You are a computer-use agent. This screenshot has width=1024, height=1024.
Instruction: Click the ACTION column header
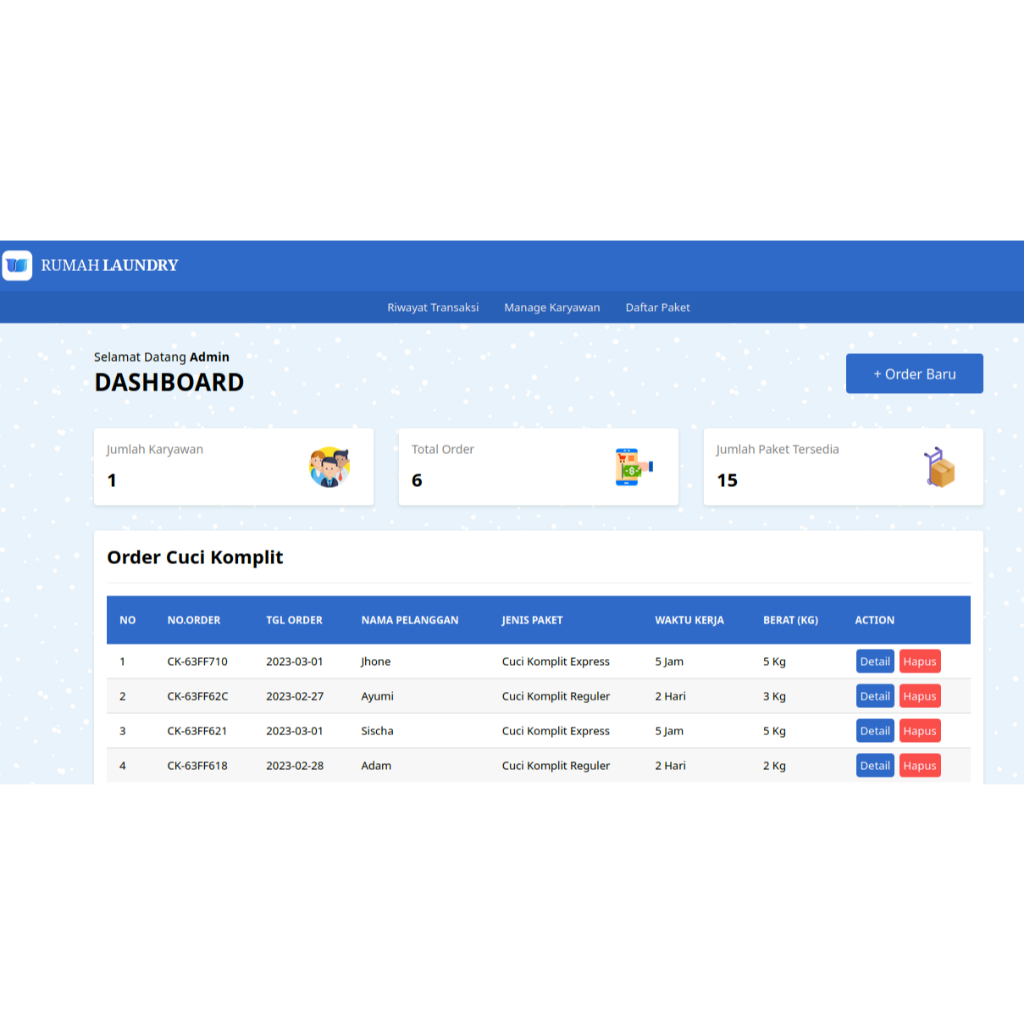point(874,620)
